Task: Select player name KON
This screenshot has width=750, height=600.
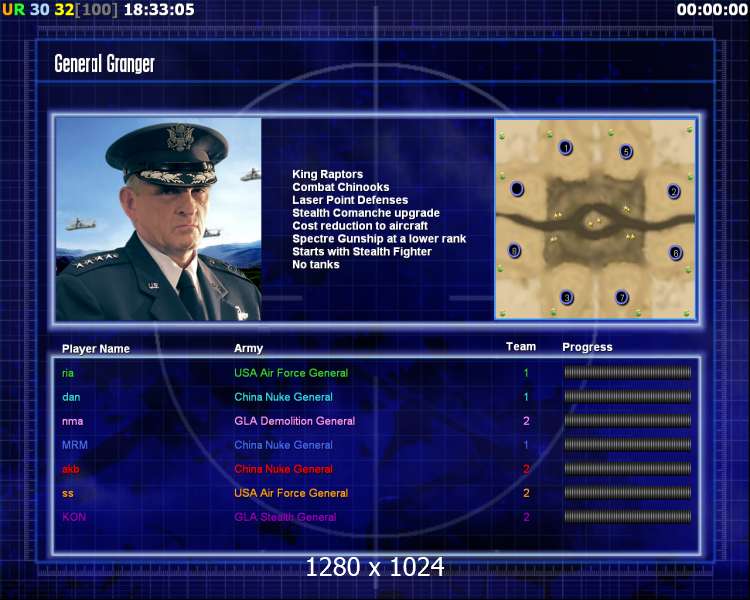Action: 74,517
